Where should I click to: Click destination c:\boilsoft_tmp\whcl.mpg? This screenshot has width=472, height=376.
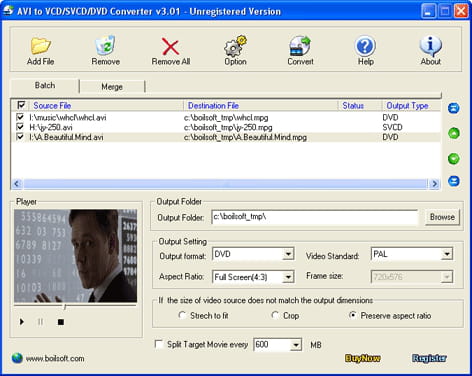tap(226, 117)
